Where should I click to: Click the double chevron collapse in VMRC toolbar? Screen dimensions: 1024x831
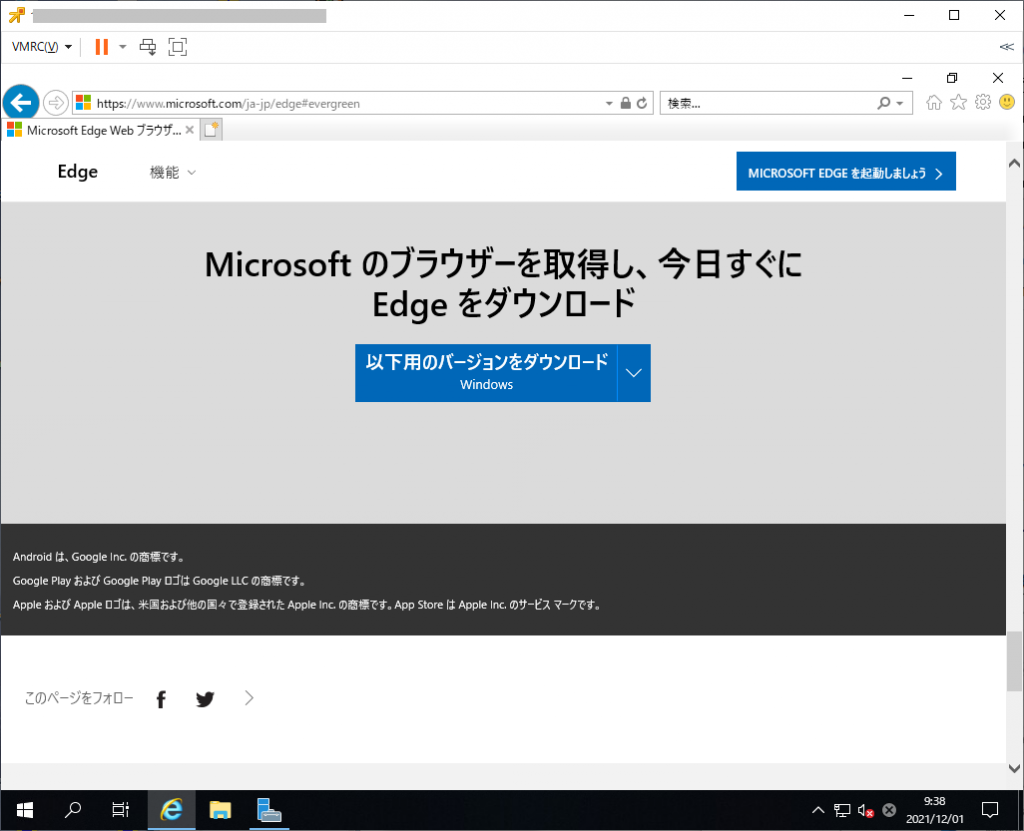(x=1006, y=47)
